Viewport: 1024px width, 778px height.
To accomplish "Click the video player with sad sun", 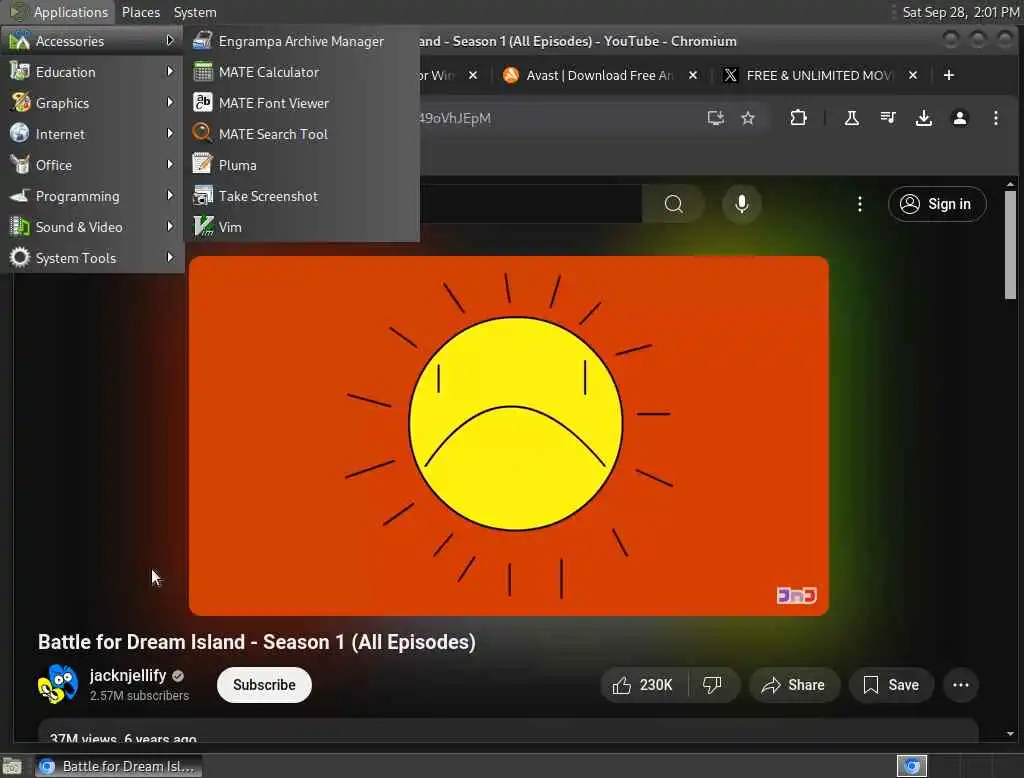I will click(x=509, y=436).
